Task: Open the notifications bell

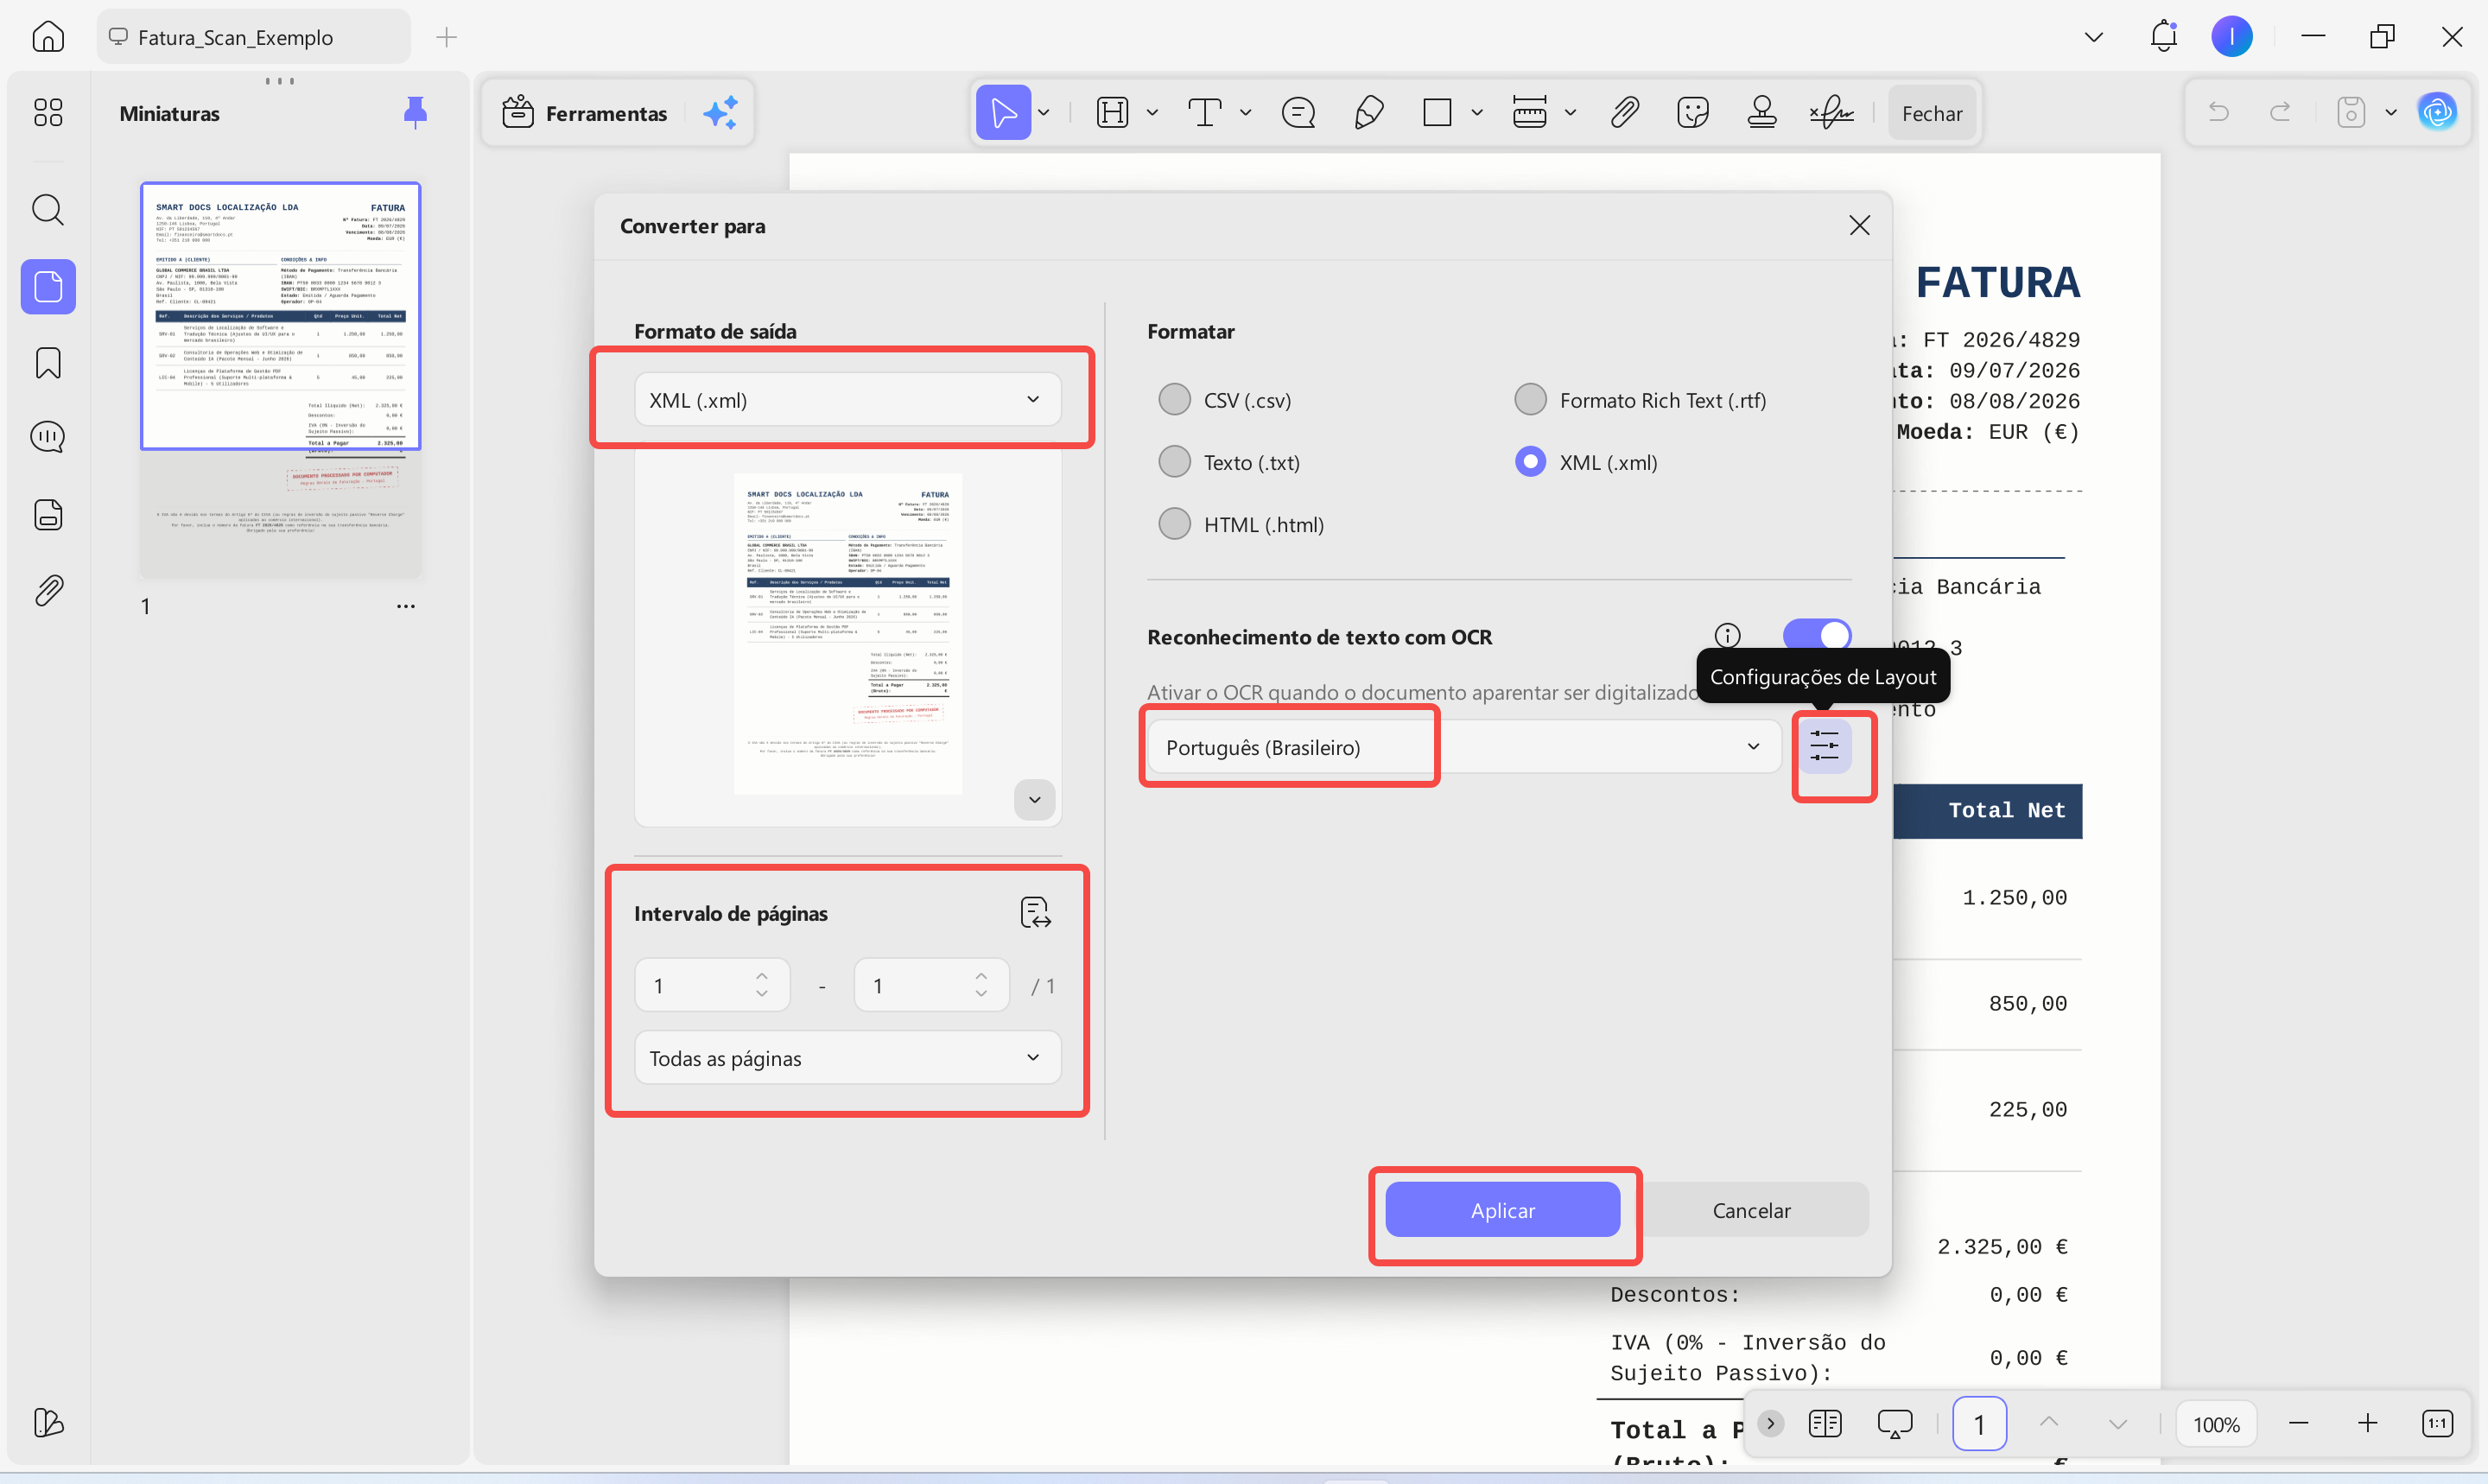Action: [x=2163, y=37]
